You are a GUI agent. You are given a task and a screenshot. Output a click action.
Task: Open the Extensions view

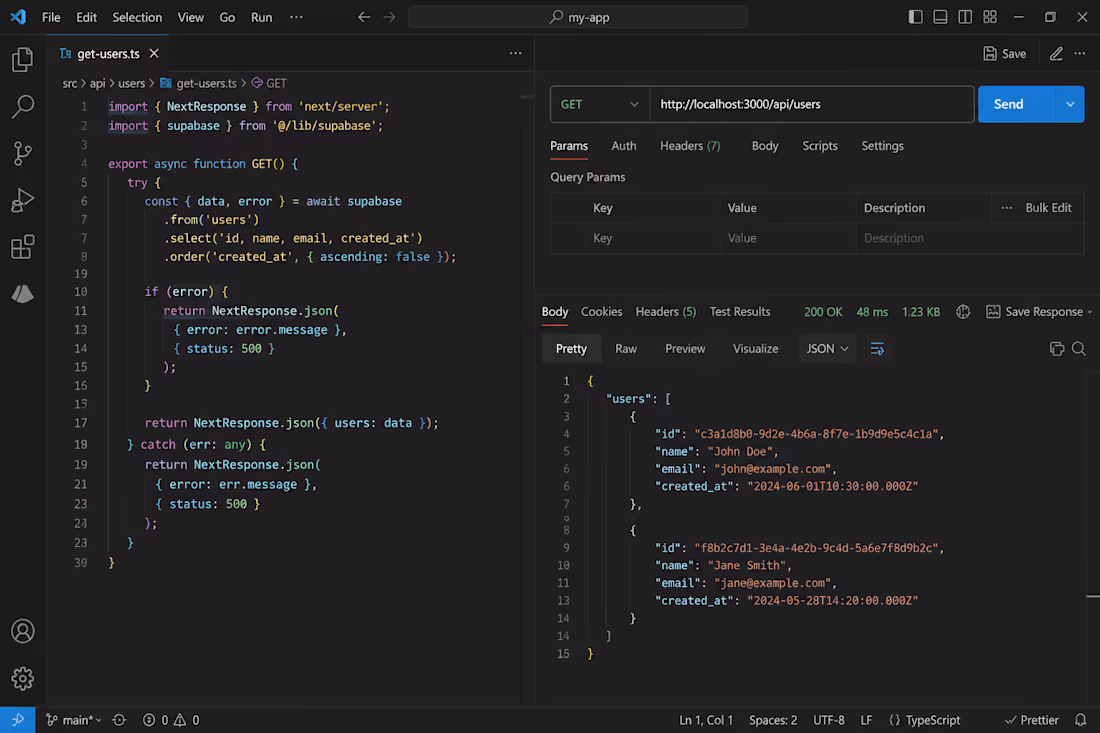22,246
